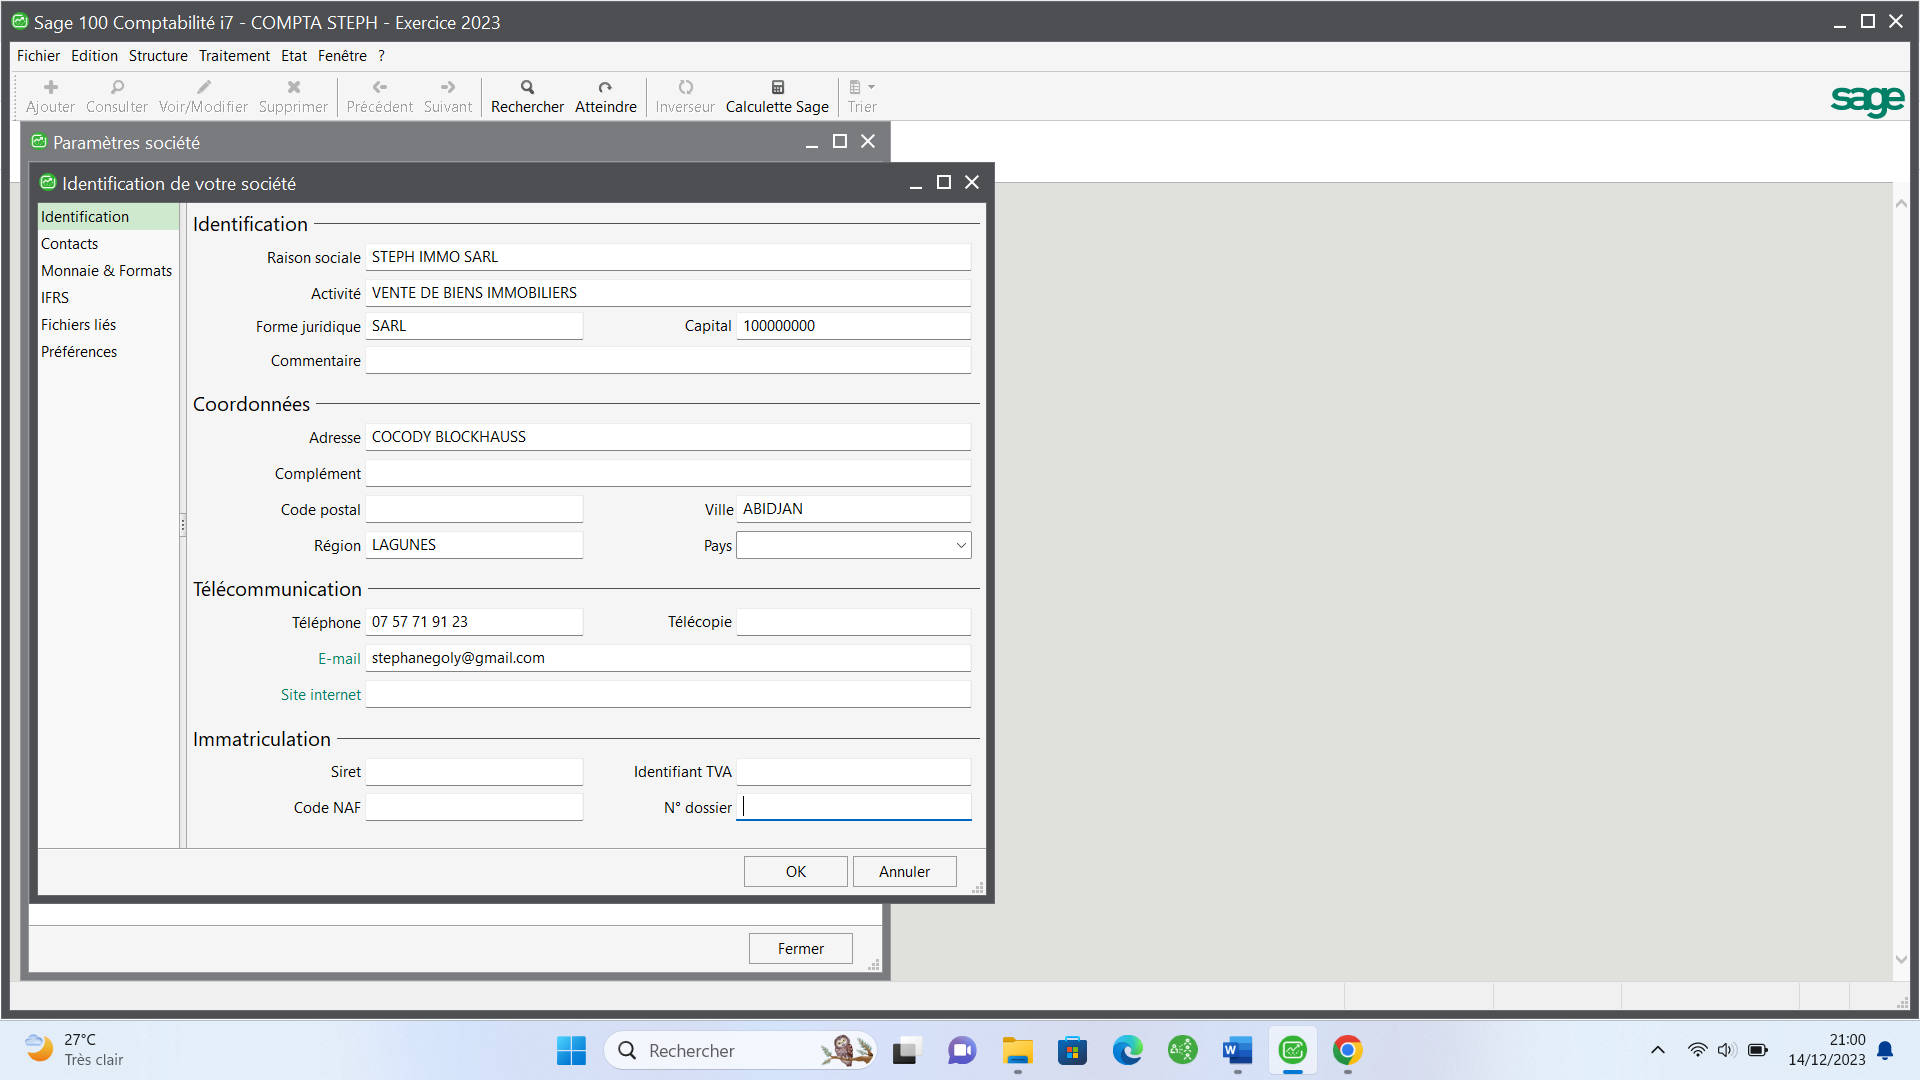Go to Précédent record
The height and width of the screenshot is (1080, 1920).
tap(379, 96)
